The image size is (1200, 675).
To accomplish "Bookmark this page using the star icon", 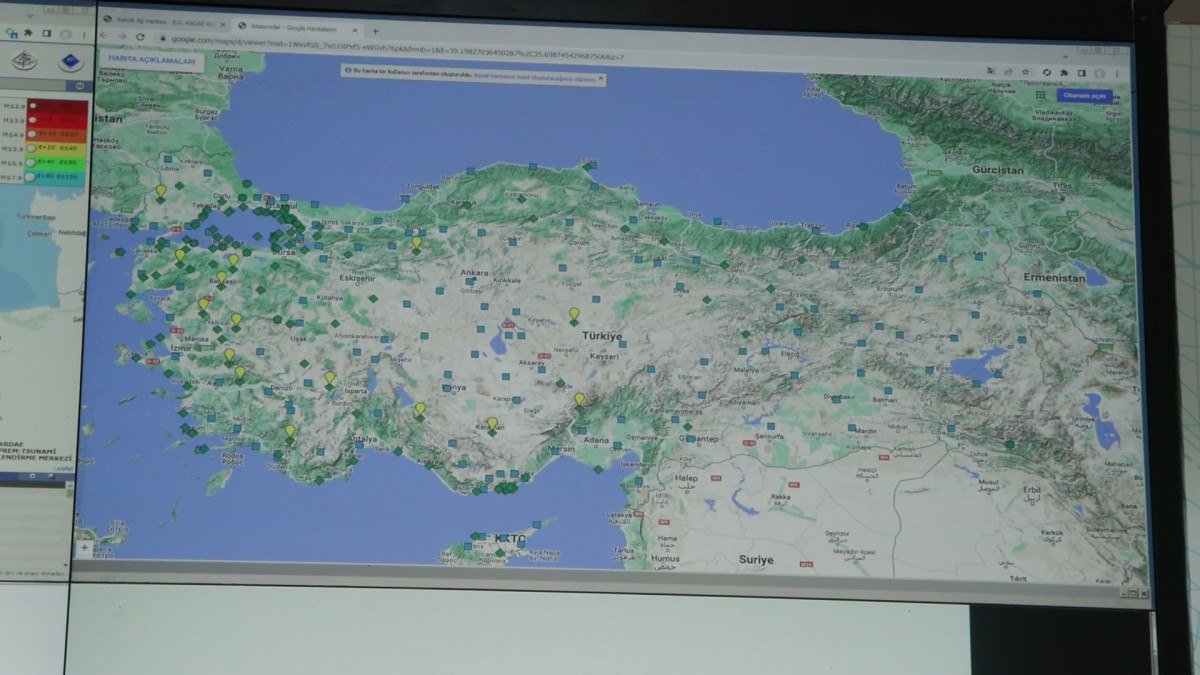I will [1025, 72].
